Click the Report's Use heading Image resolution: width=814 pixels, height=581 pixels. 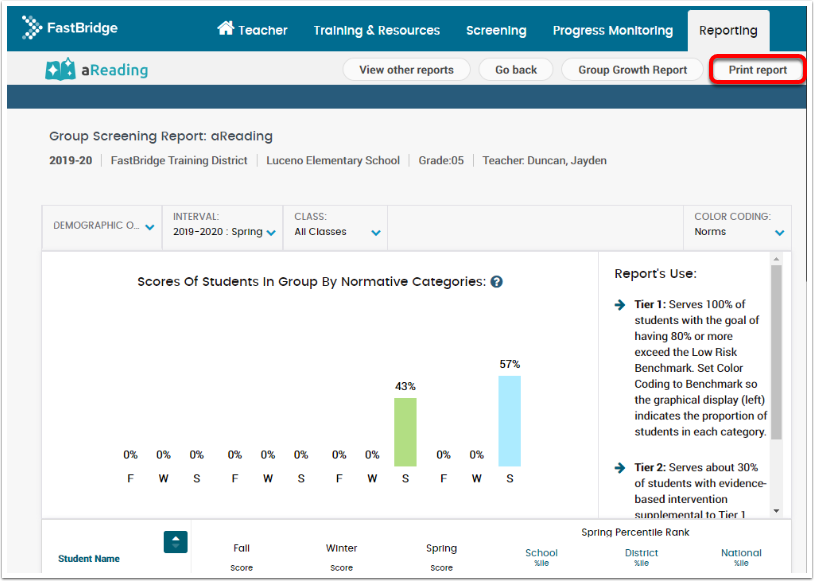coord(656,274)
